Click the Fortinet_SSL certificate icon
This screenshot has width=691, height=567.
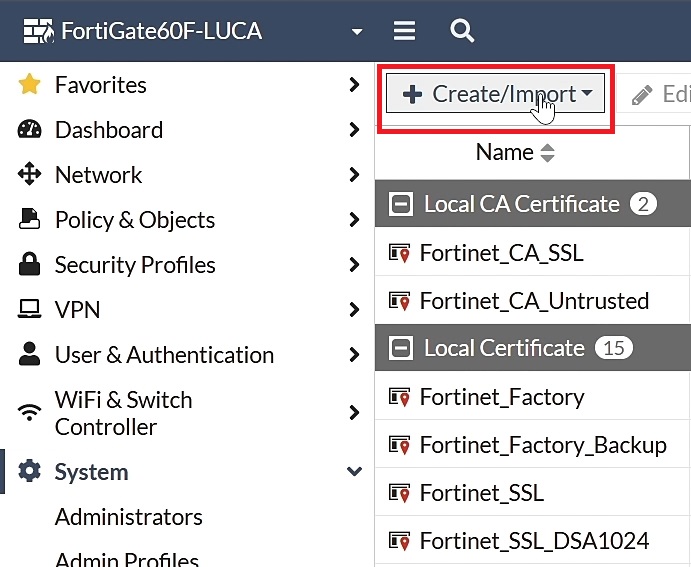click(400, 493)
